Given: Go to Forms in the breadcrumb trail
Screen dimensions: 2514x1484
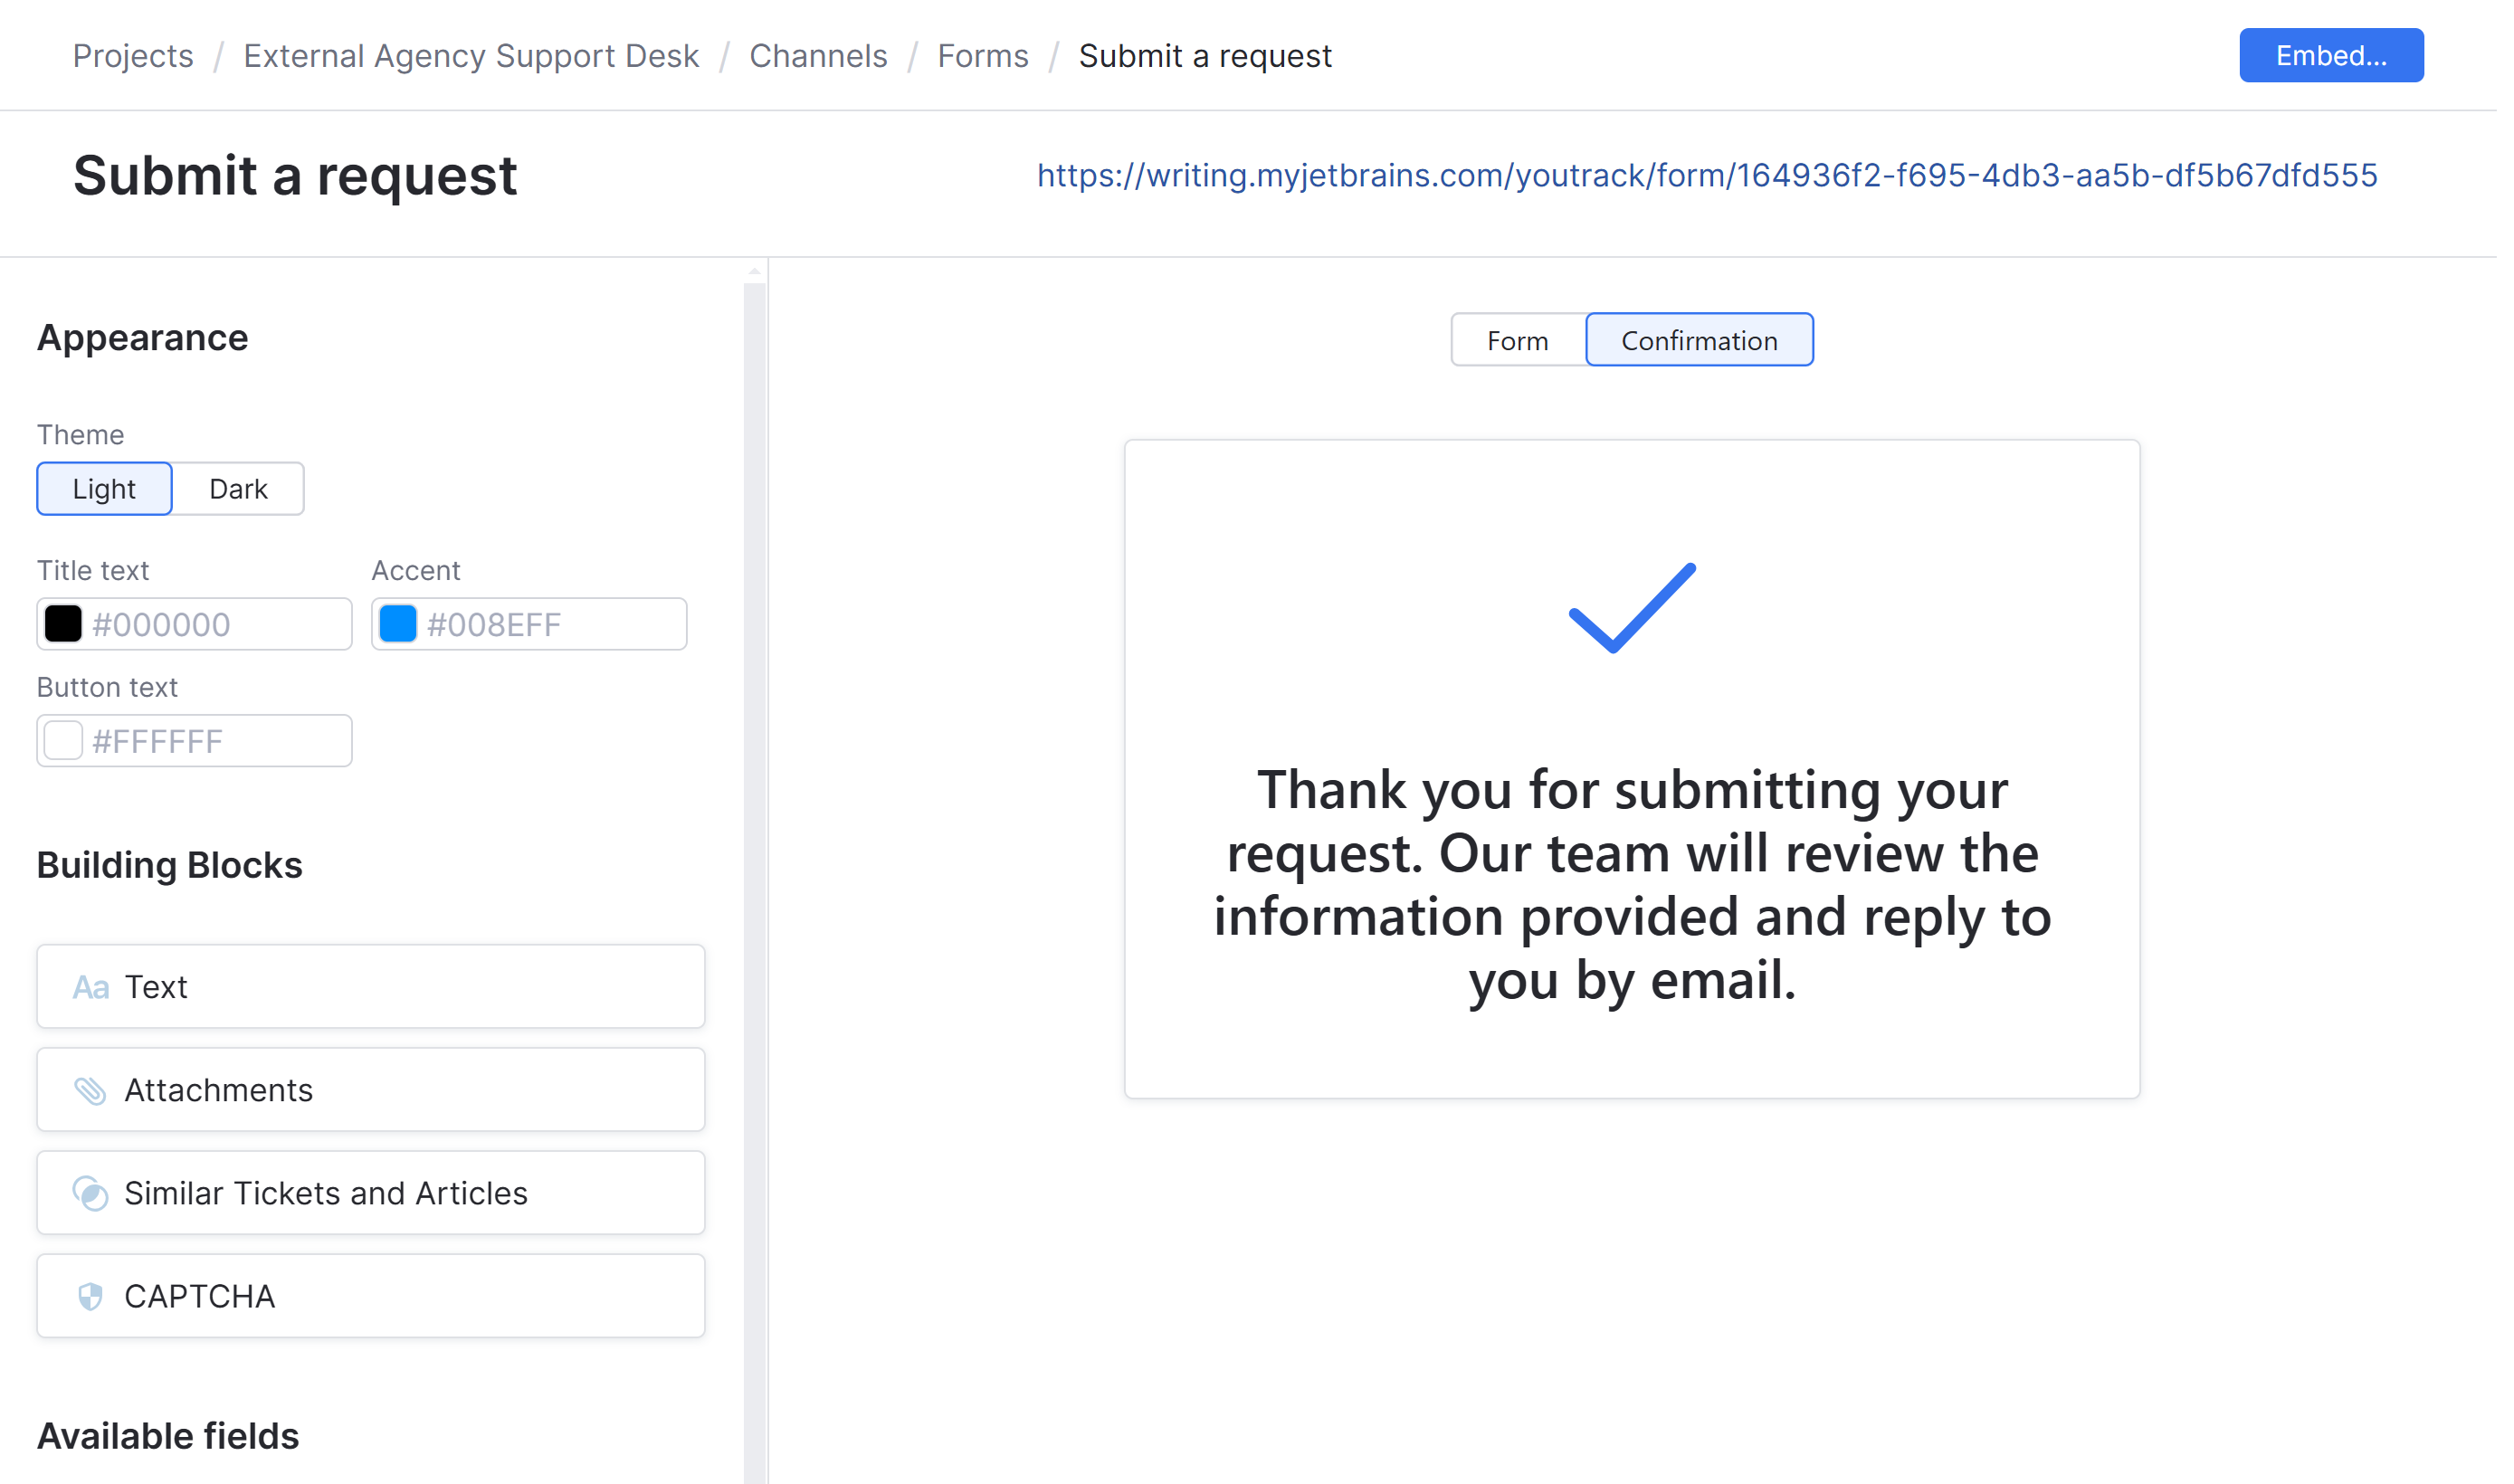Looking at the screenshot, I should 983,55.
